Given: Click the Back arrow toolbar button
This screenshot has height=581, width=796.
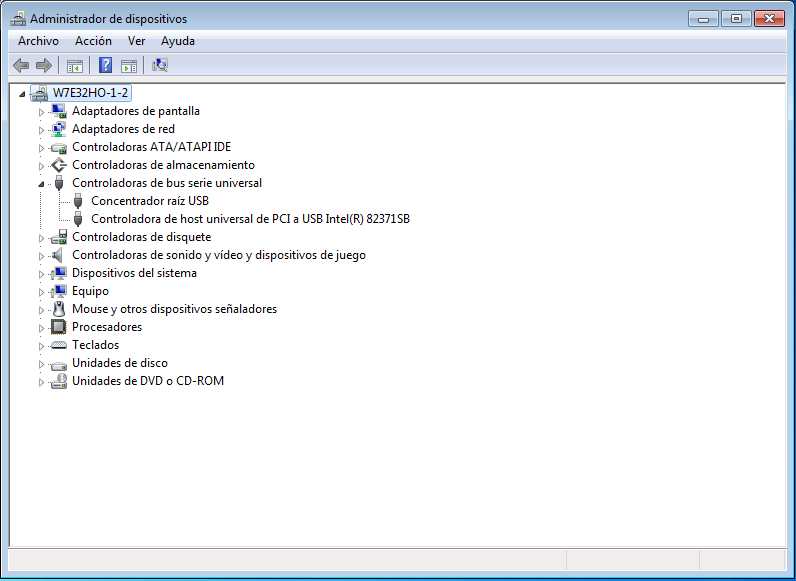Looking at the screenshot, I should 21,66.
